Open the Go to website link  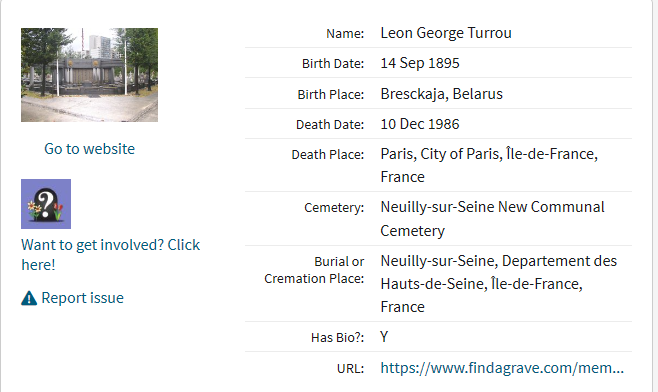coord(89,149)
